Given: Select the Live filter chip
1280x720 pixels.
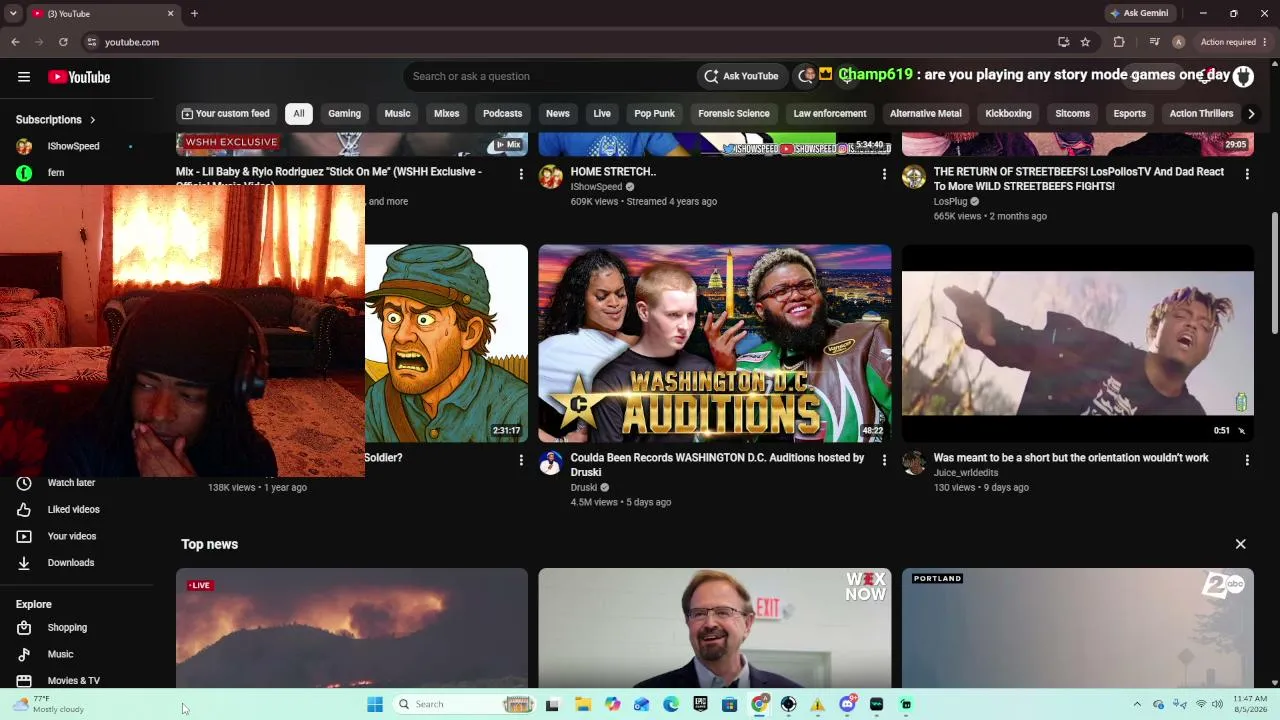Looking at the screenshot, I should (x=602, y=114).
